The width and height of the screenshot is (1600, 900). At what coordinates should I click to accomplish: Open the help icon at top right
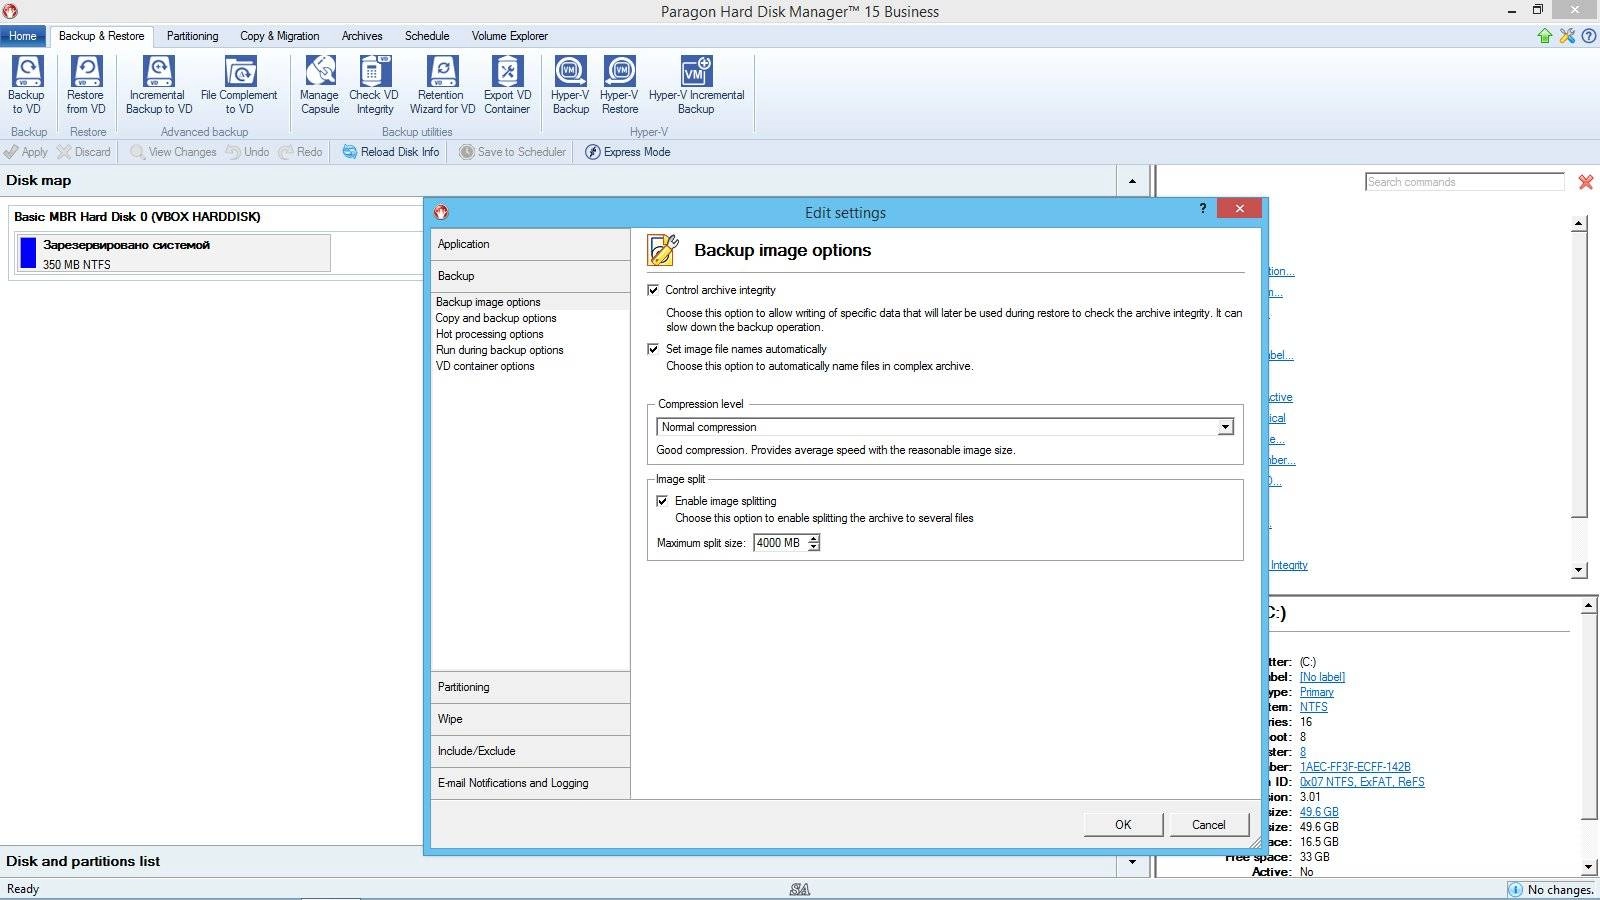tap(1589, 36)
